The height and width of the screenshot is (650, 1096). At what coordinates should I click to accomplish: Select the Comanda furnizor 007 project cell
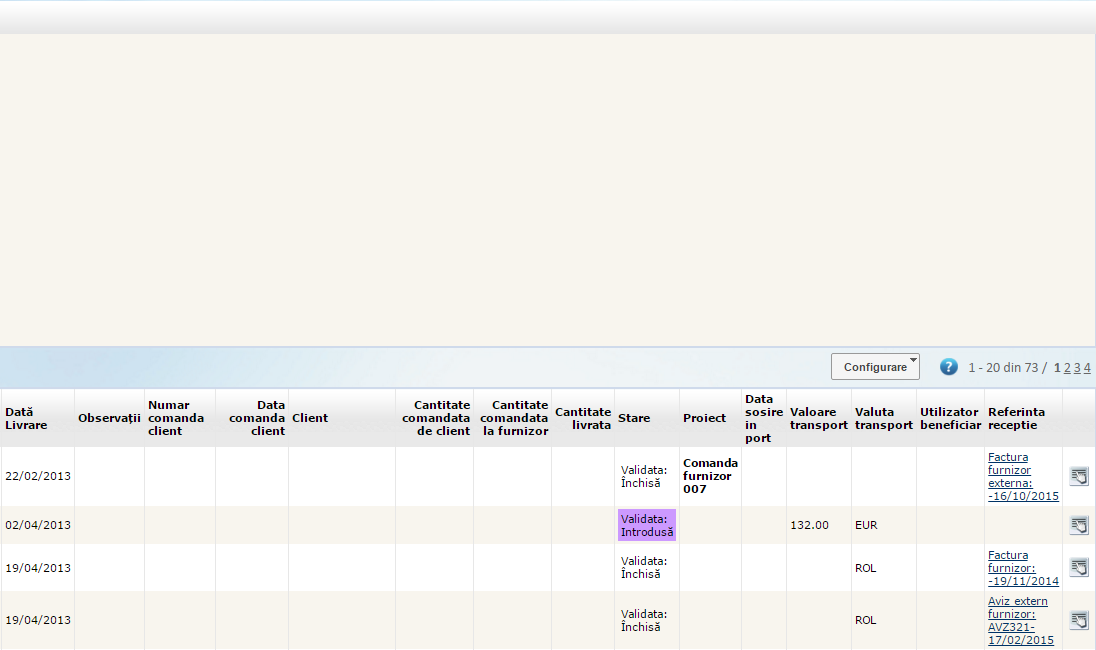point(710,476)
